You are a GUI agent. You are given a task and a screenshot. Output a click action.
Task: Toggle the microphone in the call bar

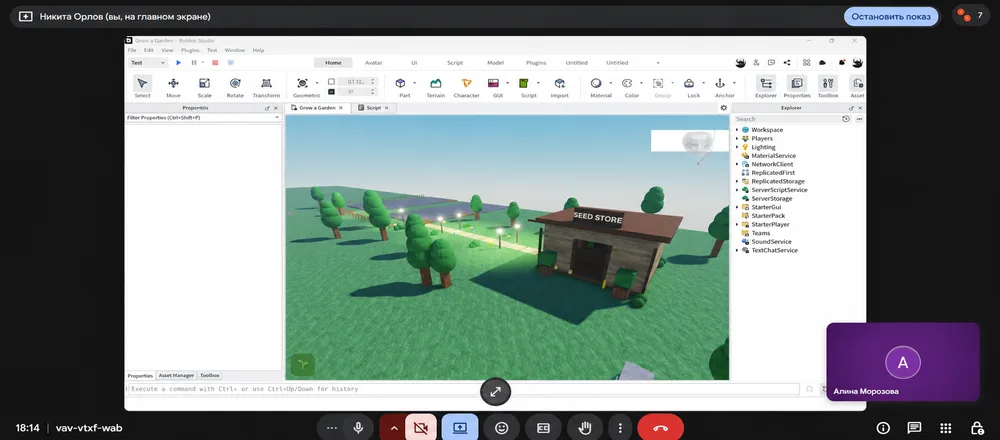click(x=359, y=428)
